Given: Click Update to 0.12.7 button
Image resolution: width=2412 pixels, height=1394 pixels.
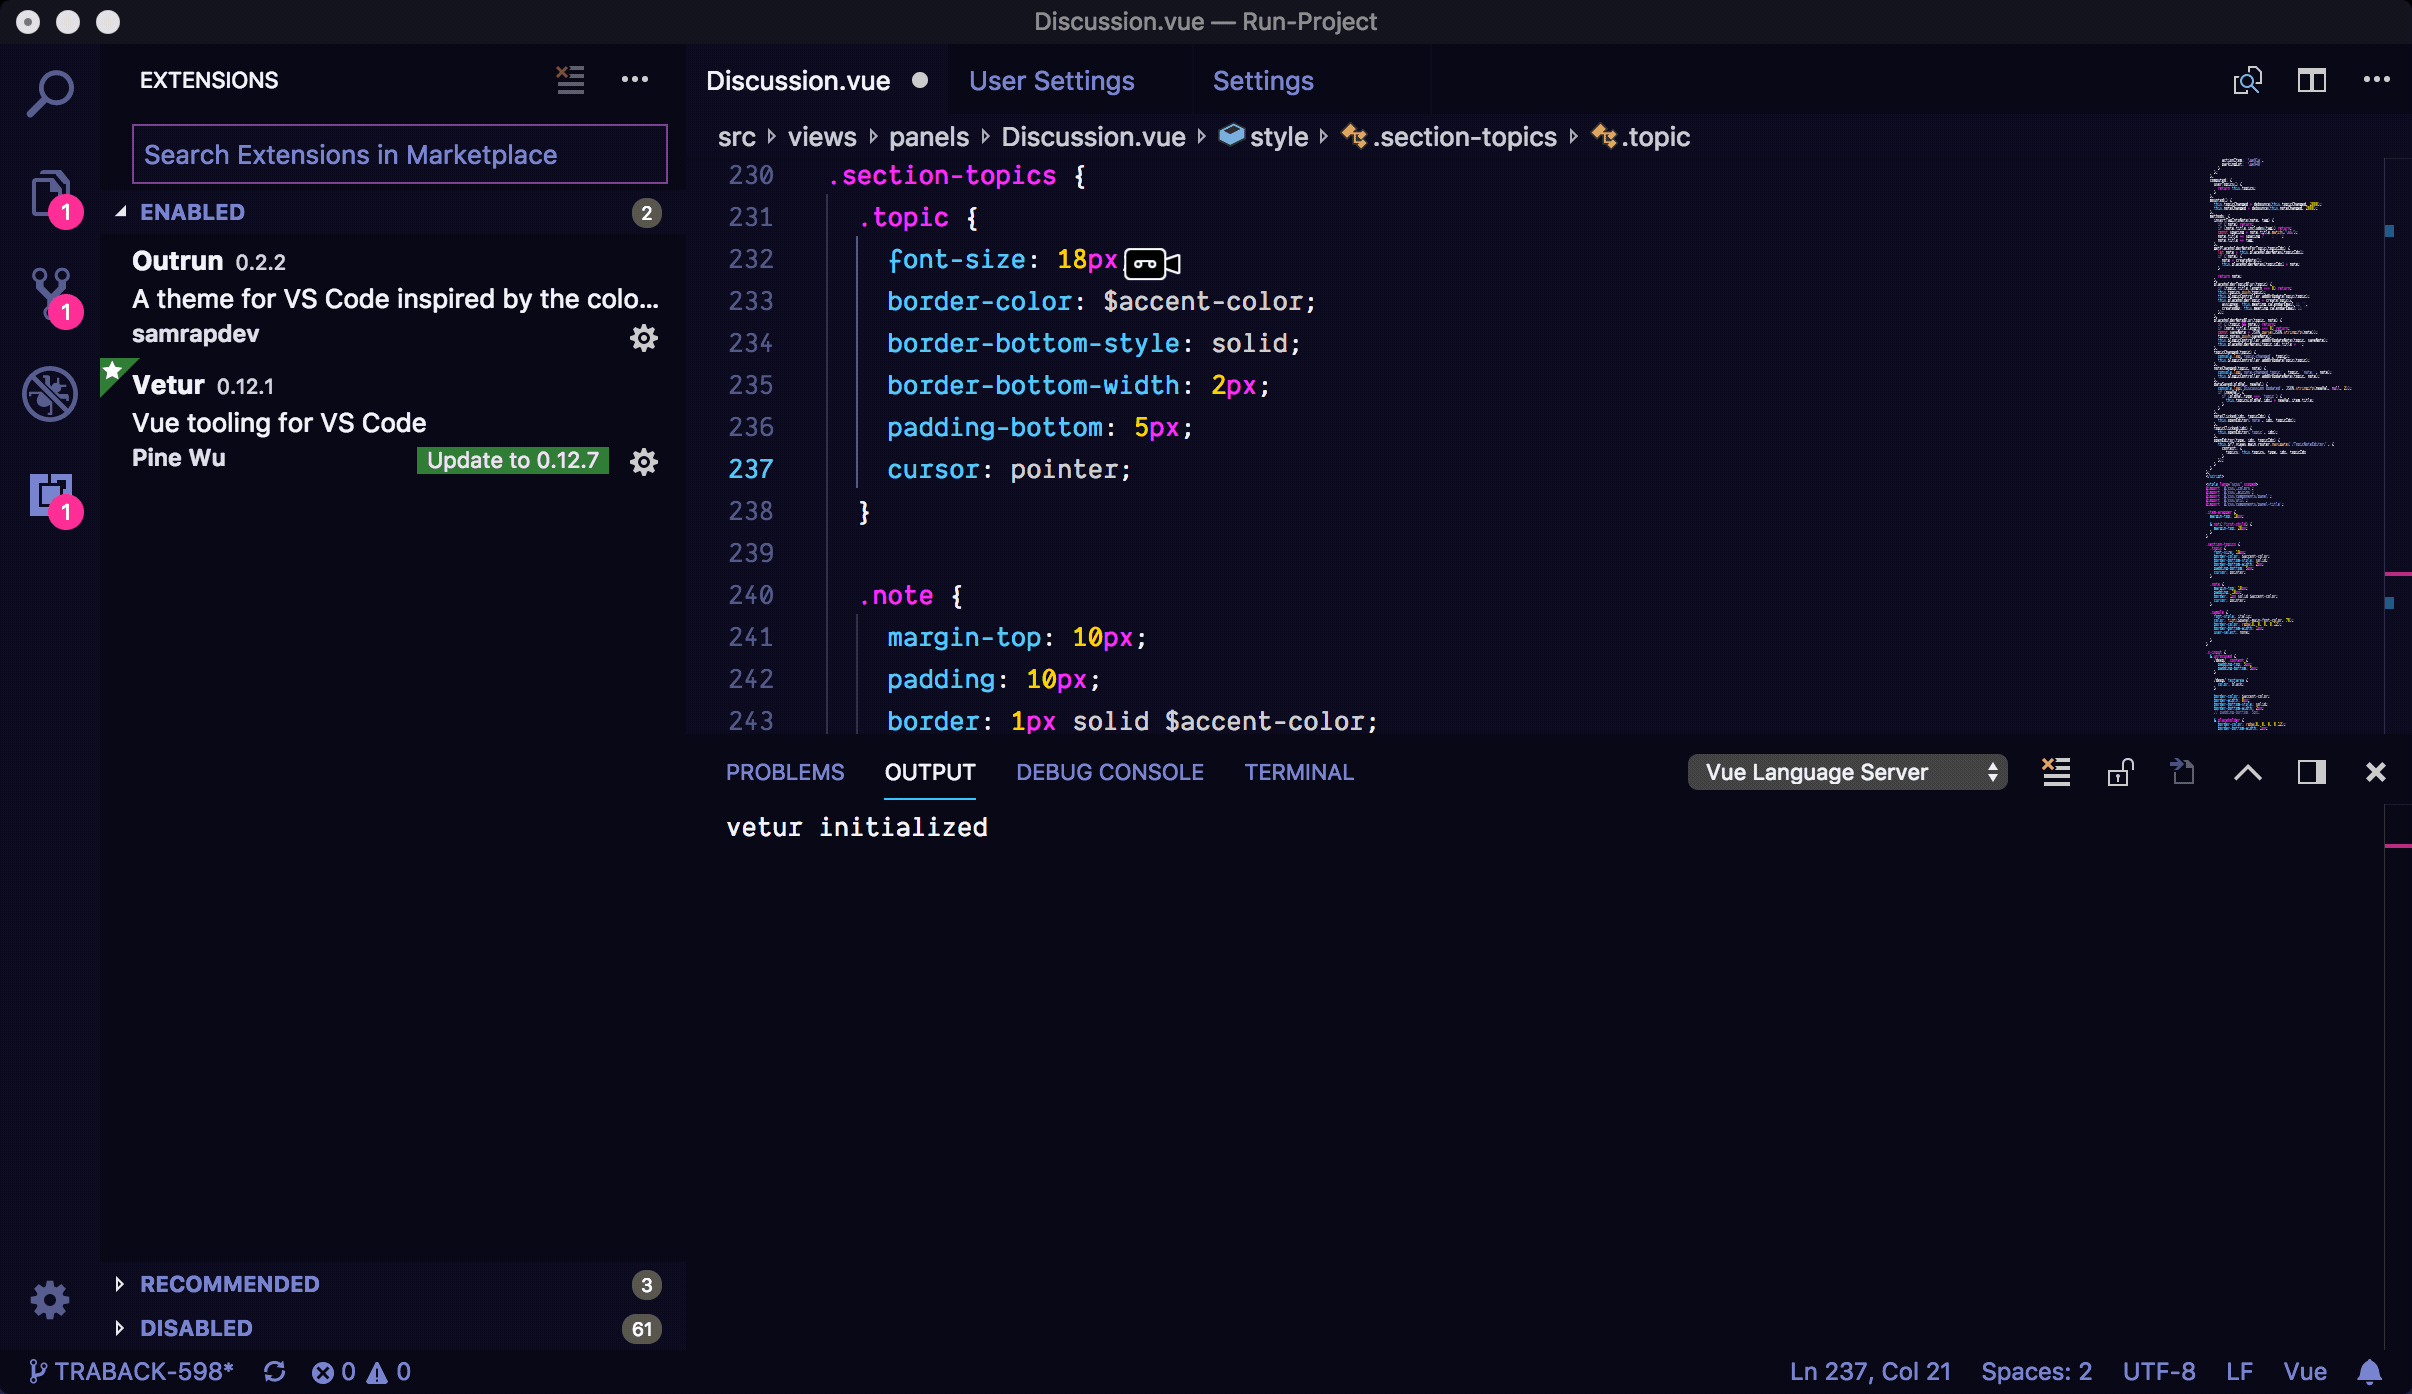Looking at the screenshot, I should click(512, 460).
